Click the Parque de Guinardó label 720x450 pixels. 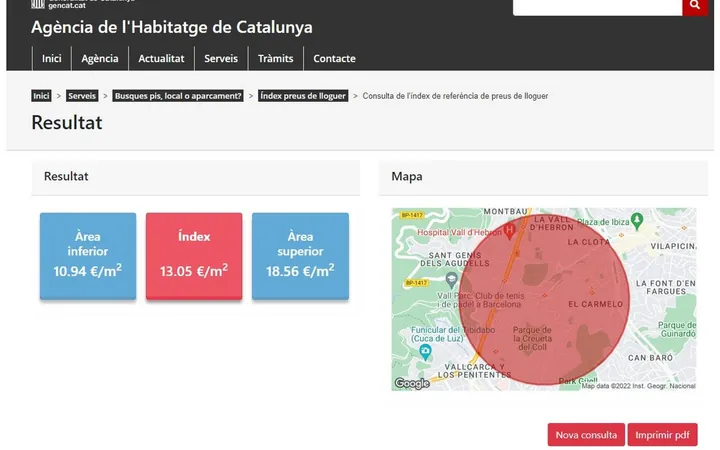click(x=677, y=329)
